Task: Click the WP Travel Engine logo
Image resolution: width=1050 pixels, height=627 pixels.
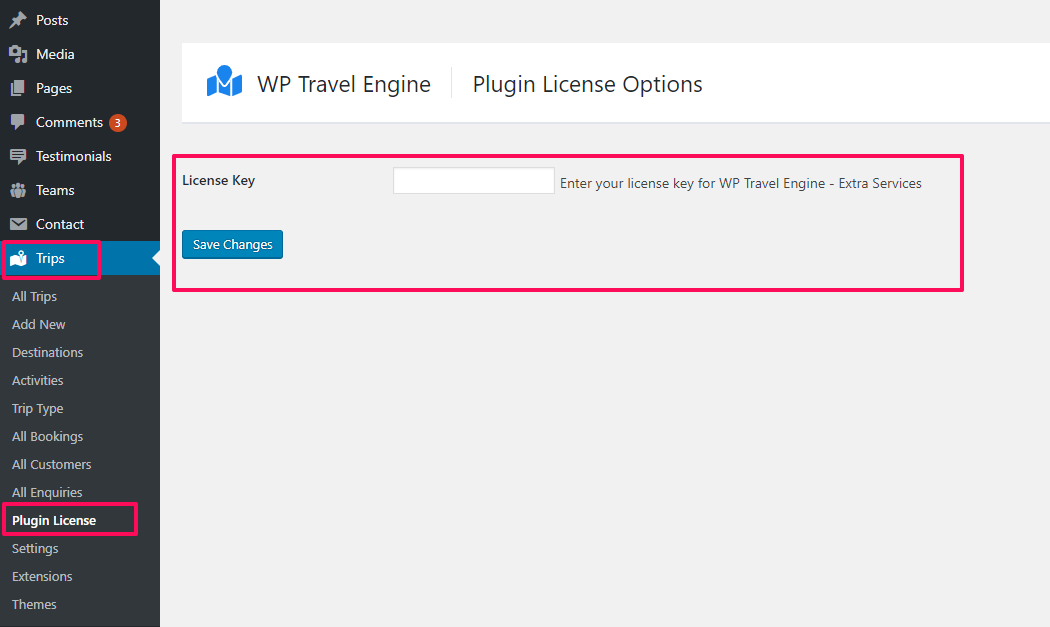Action: click(x=224, y=82)
